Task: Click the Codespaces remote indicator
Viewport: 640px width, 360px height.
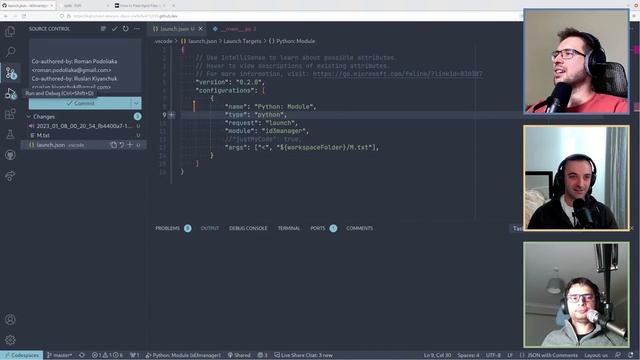Action: pos(21,356)
